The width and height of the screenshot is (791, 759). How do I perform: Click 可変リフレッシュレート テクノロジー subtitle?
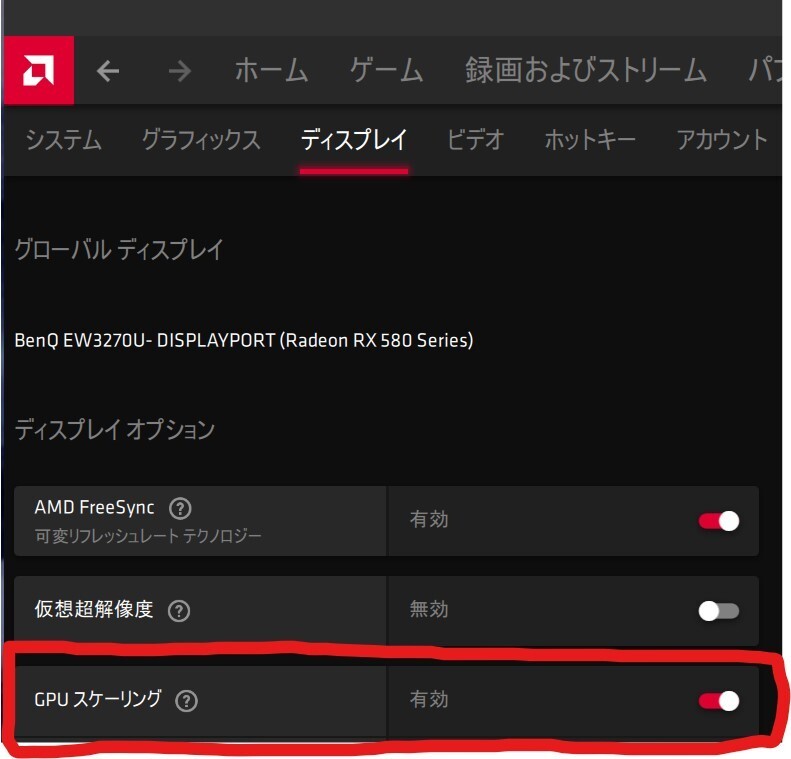[x=148, y=536]
